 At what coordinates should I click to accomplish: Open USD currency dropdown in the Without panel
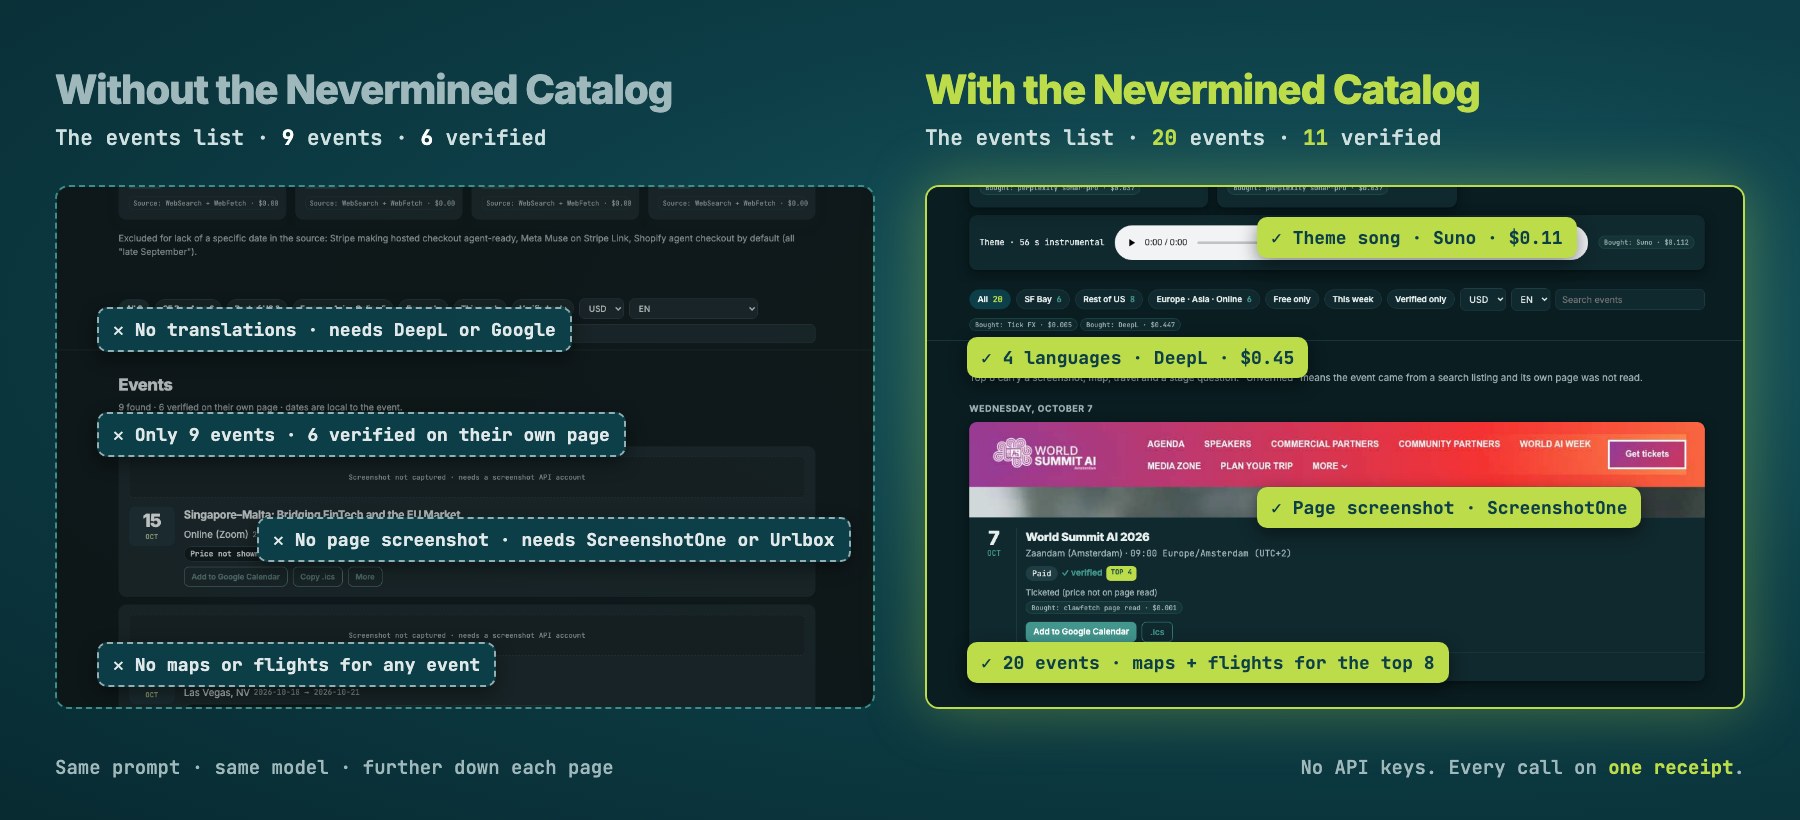603,309
